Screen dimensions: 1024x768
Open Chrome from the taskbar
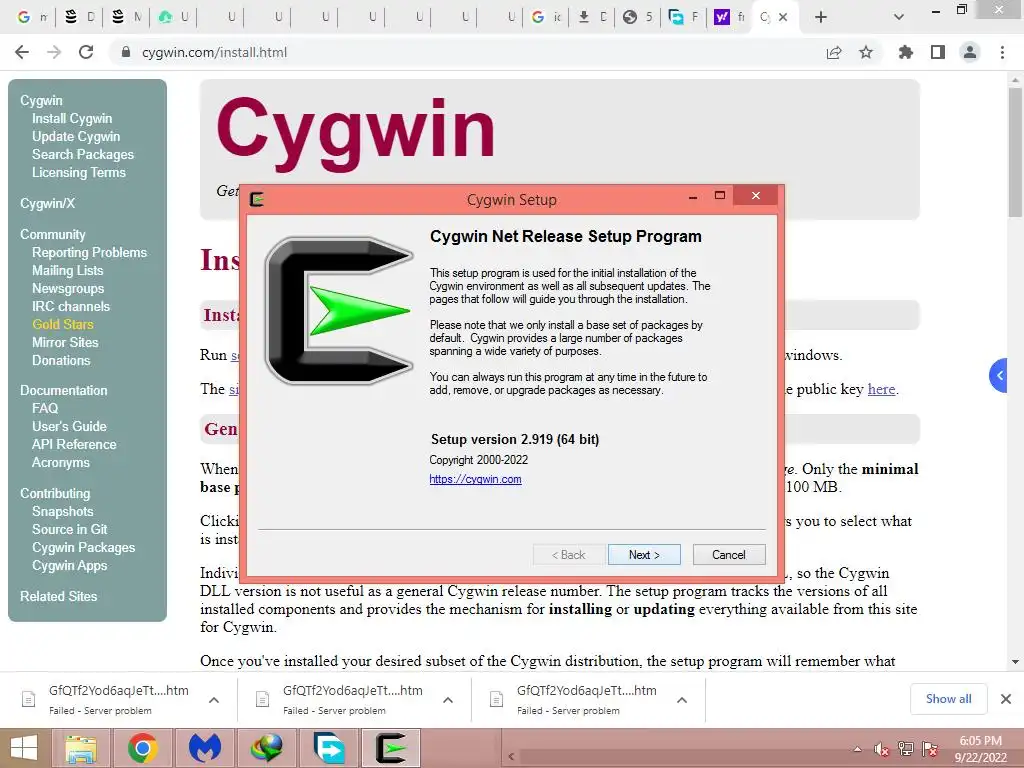point(143,748)
